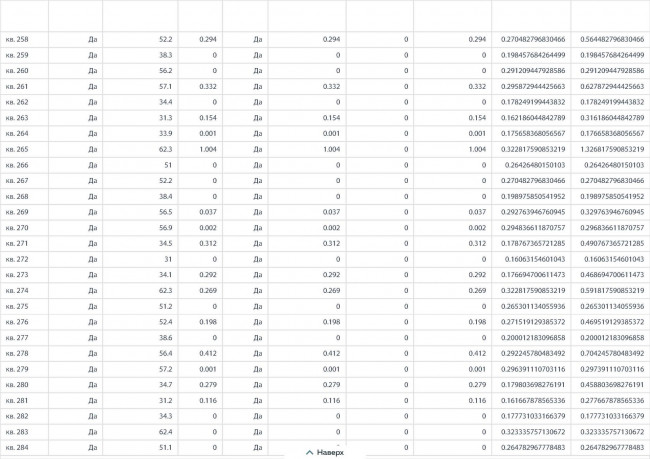Select the row label 'кв. 268'
This screenshot has width=650, height=459.
tap(17, 197)
